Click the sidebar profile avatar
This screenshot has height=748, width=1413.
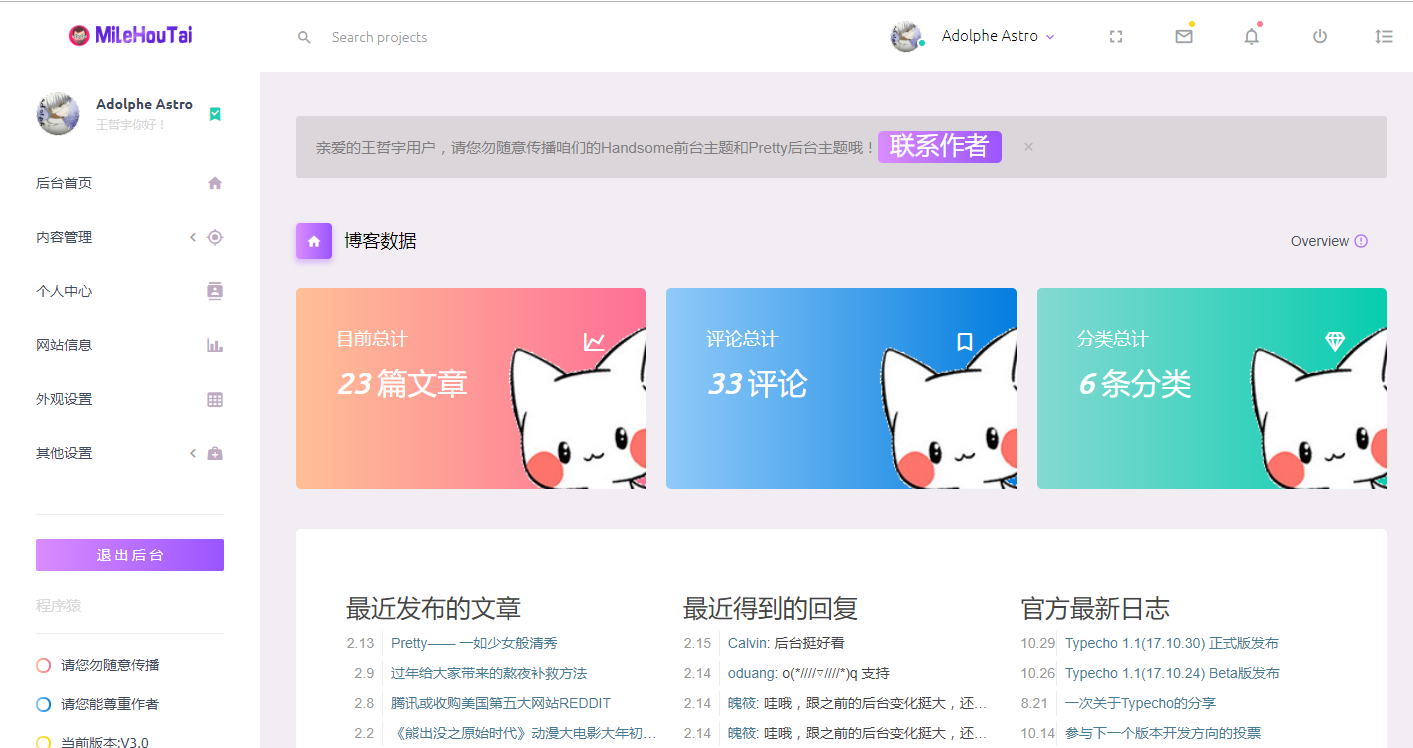coord(58,114)
